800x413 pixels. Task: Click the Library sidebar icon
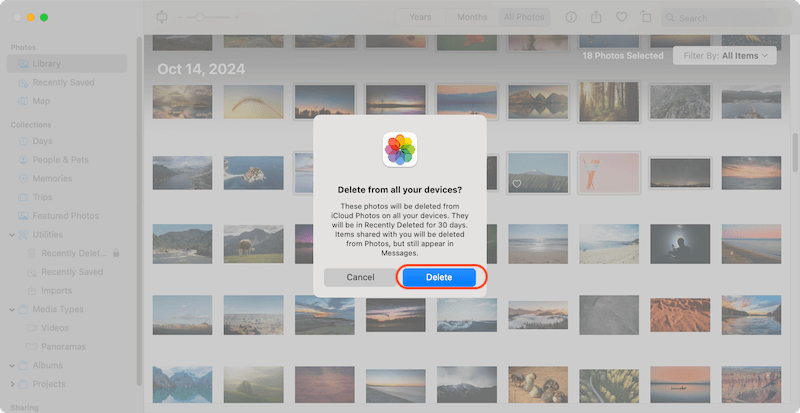[x=23, y=64]
